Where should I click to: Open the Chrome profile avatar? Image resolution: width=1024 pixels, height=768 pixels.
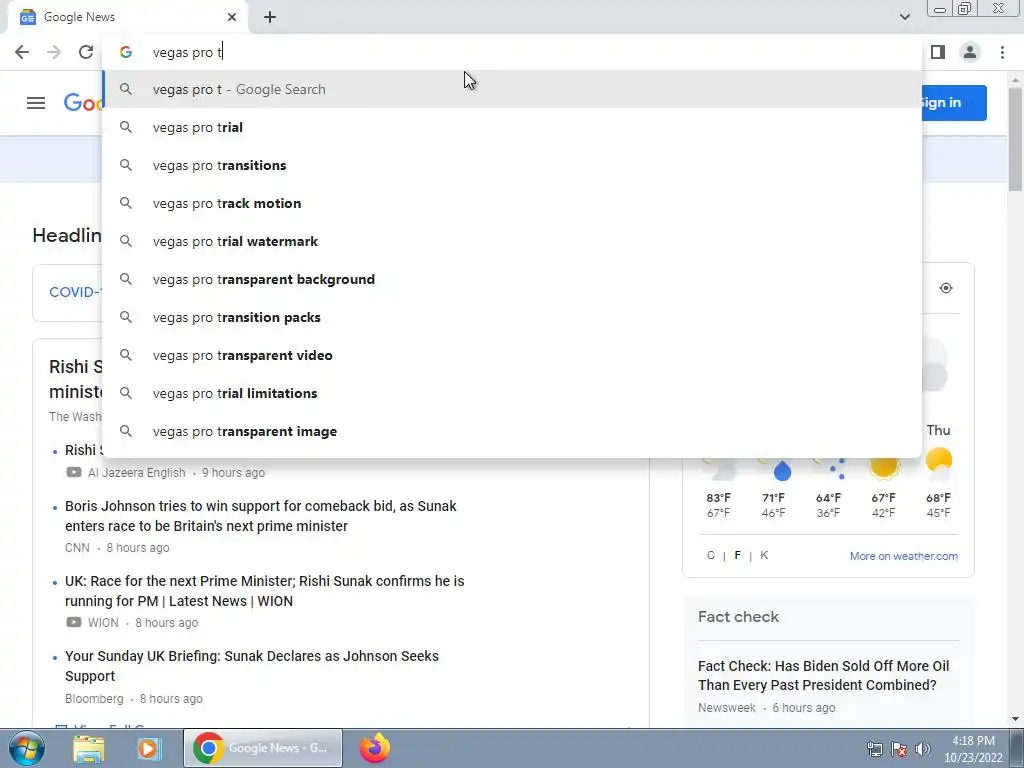970,52
